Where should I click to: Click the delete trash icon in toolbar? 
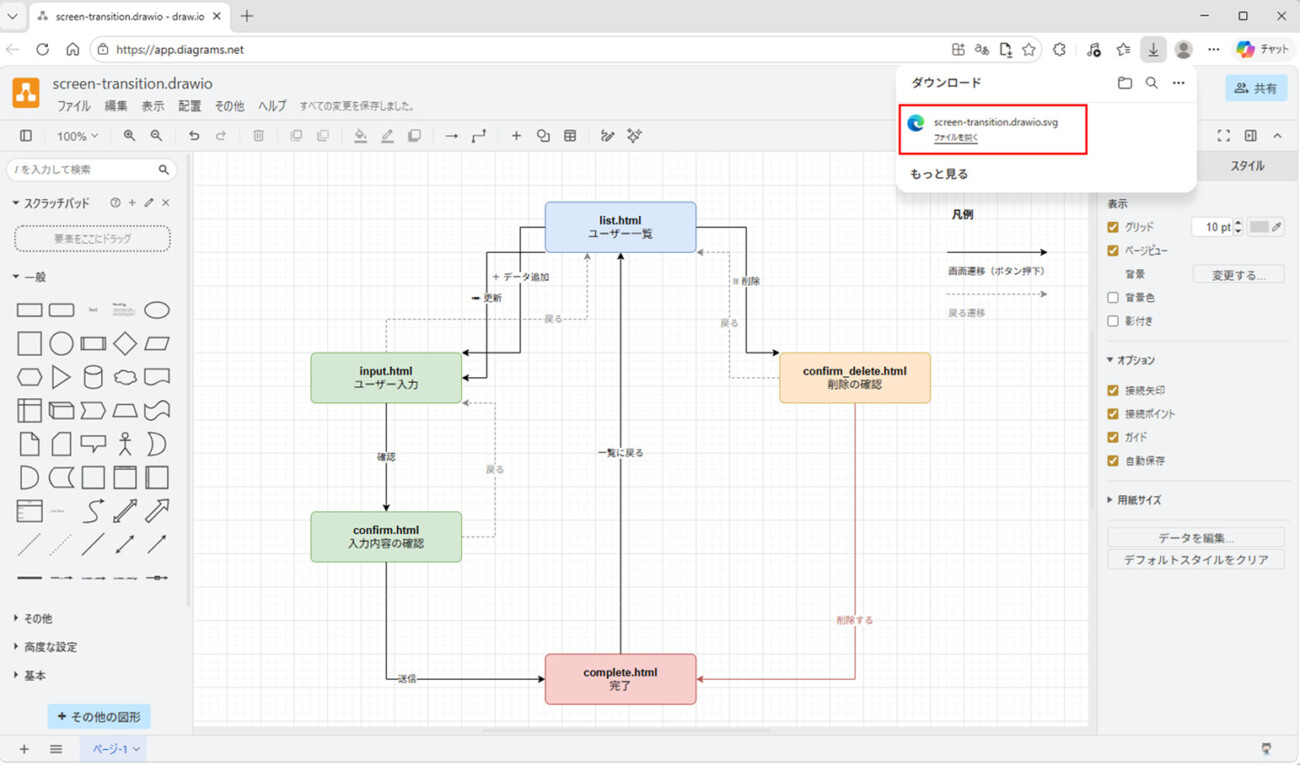click(x=258, y=136)
